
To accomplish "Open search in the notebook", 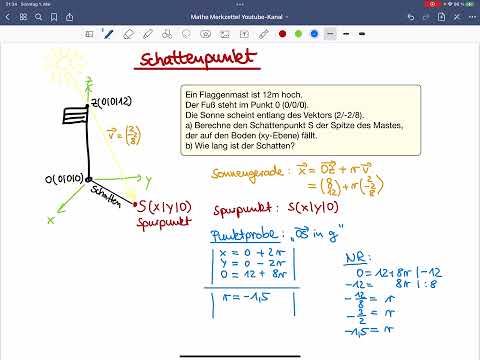I will [39, 17].
